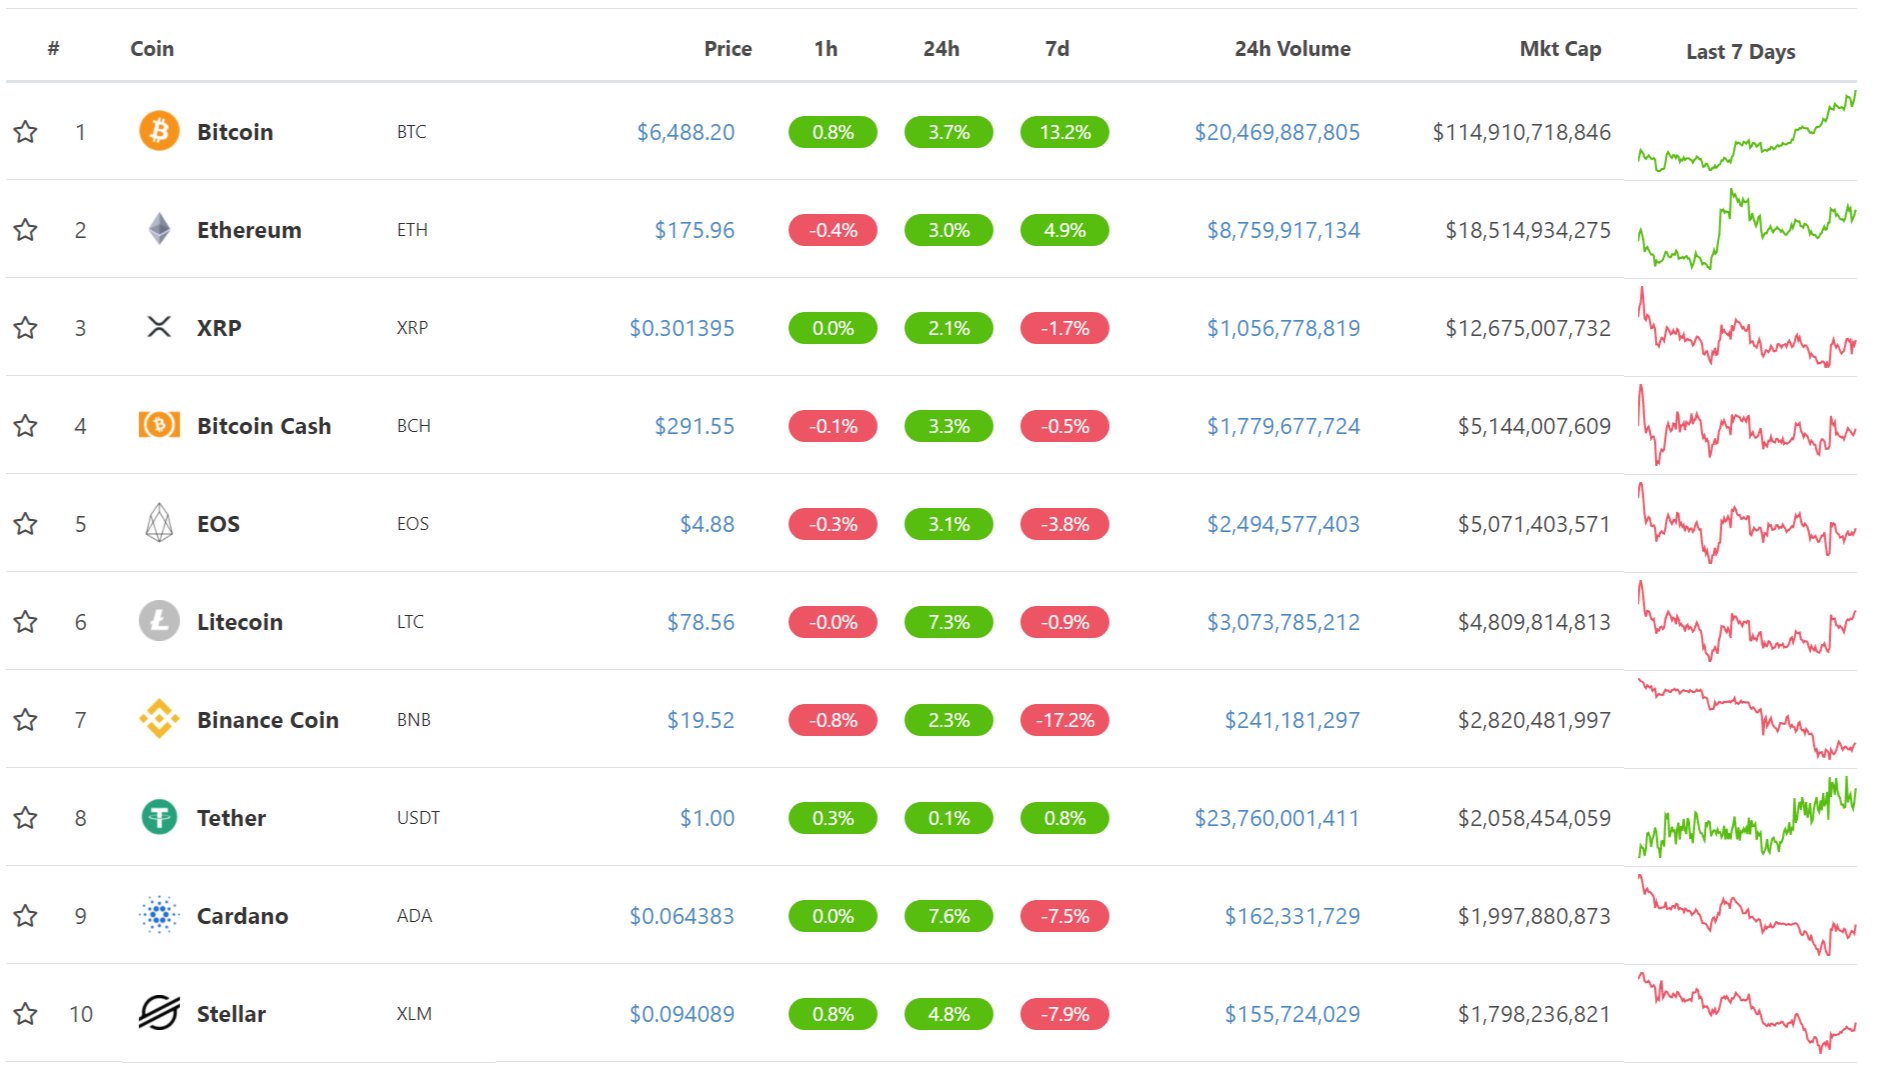This screenshot has width=1884, height=1069.
Task: Open the Binance Coin name link
Action: click(268, 720)
